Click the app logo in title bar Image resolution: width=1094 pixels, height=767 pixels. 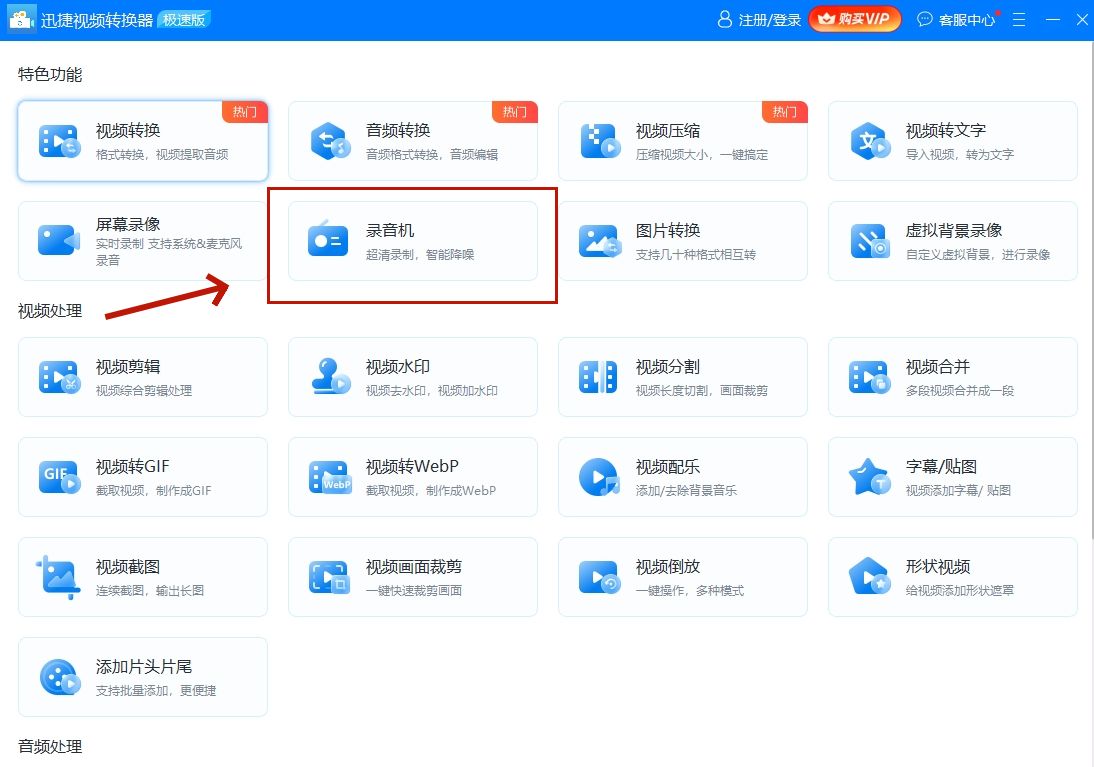[x=22, y=20]
